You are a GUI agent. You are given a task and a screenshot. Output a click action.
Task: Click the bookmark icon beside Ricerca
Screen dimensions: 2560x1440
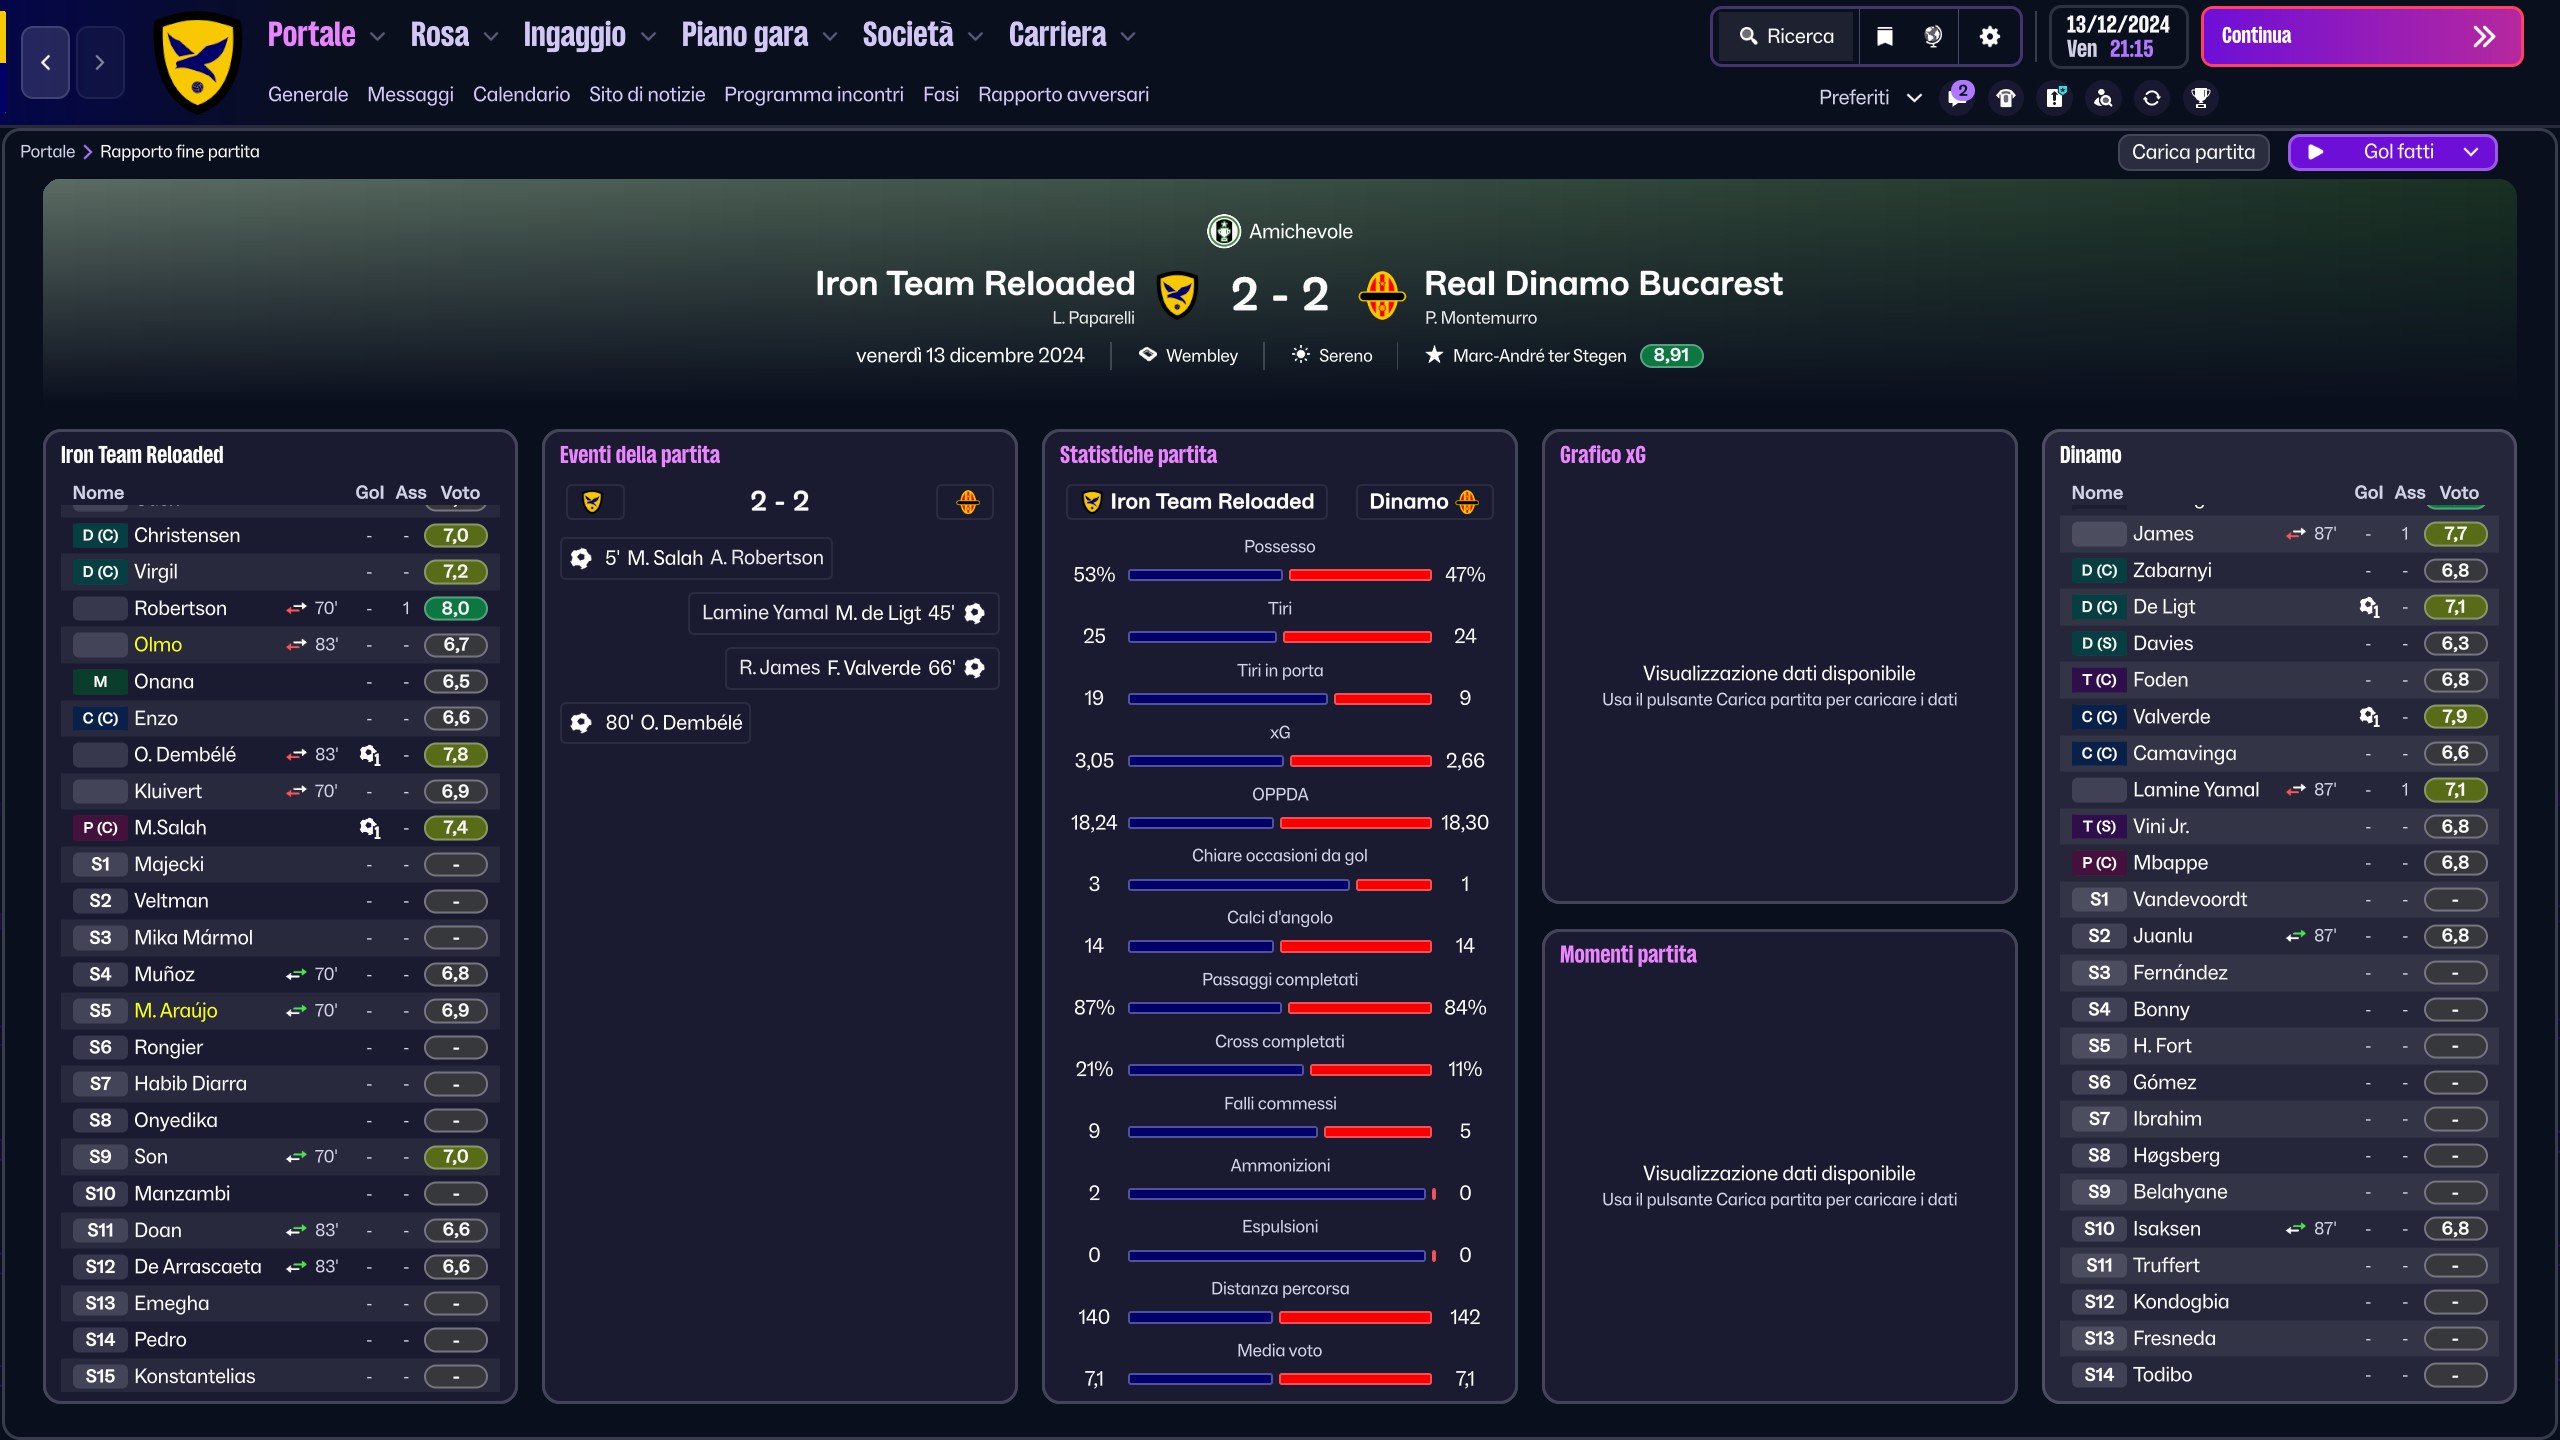coord(1884,37)
